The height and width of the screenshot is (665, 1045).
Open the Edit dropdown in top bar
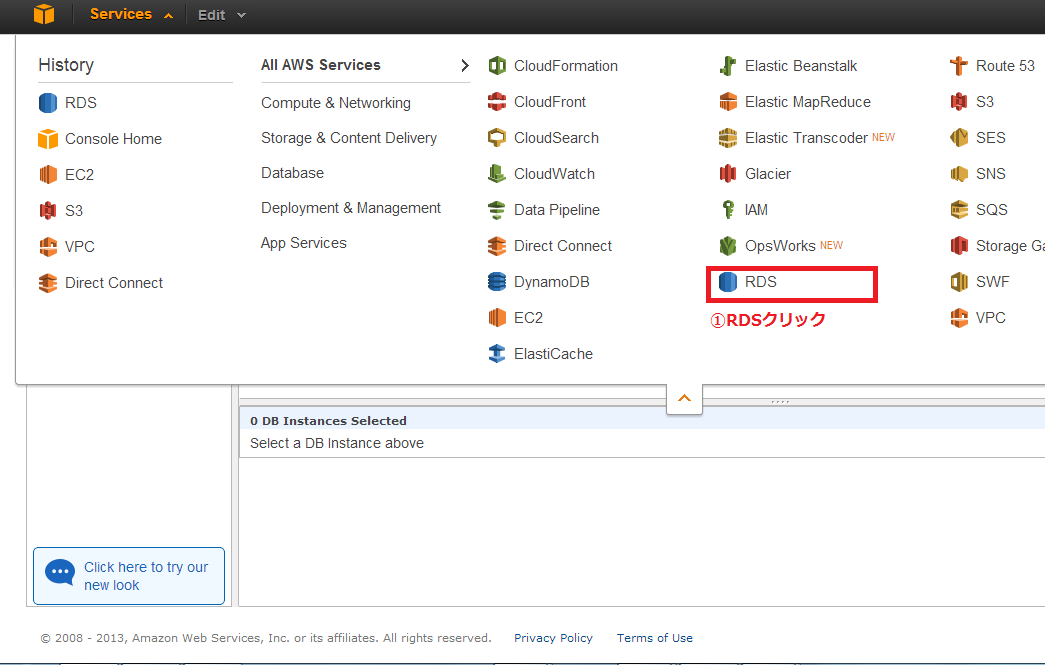pyautogui.click(x=222, y=15)
